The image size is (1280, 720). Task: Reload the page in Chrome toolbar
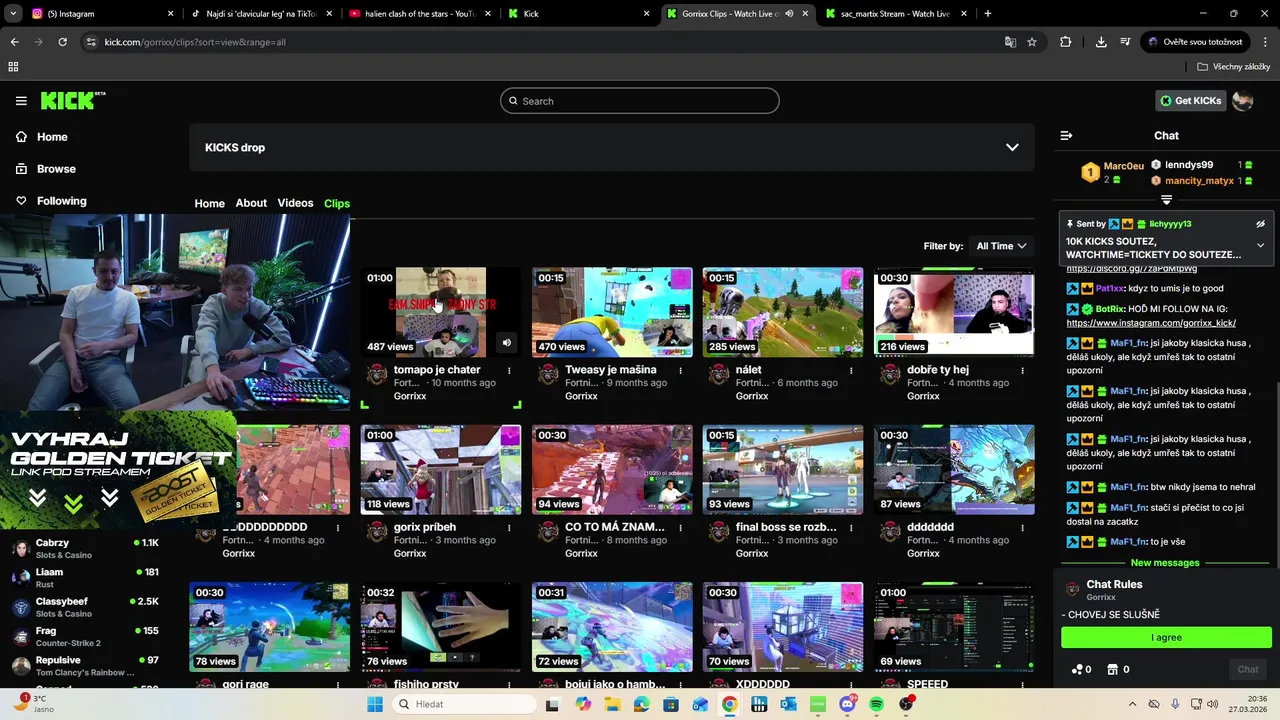[62, 42]
